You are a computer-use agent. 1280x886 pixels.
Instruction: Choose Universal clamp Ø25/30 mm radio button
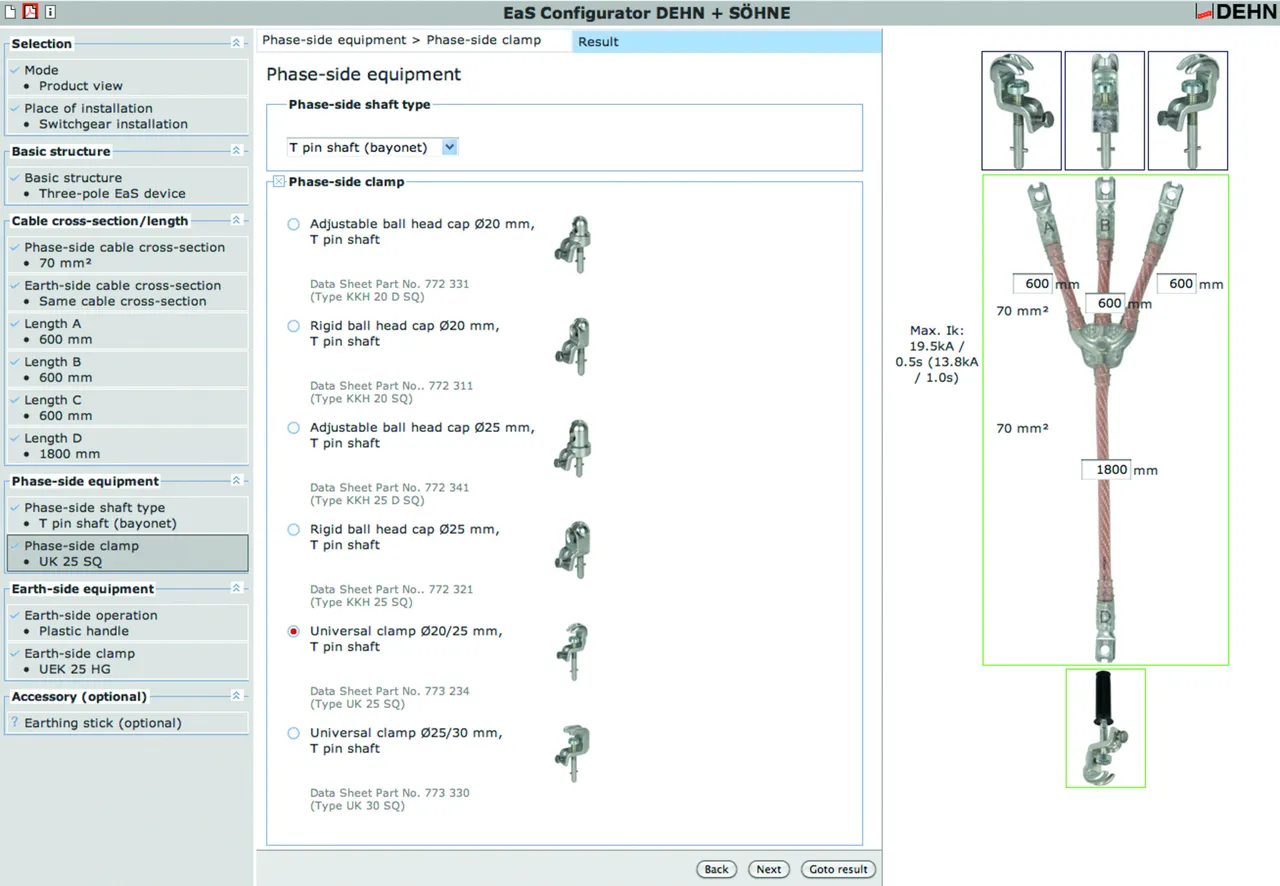[294, 733]
